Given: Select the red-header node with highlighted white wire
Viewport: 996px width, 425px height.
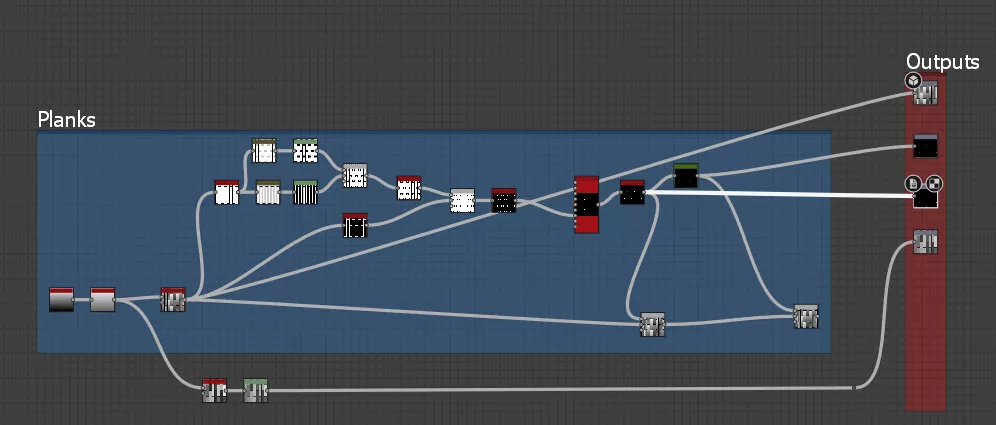Looking at the screenshot, I should click(632, 192).
